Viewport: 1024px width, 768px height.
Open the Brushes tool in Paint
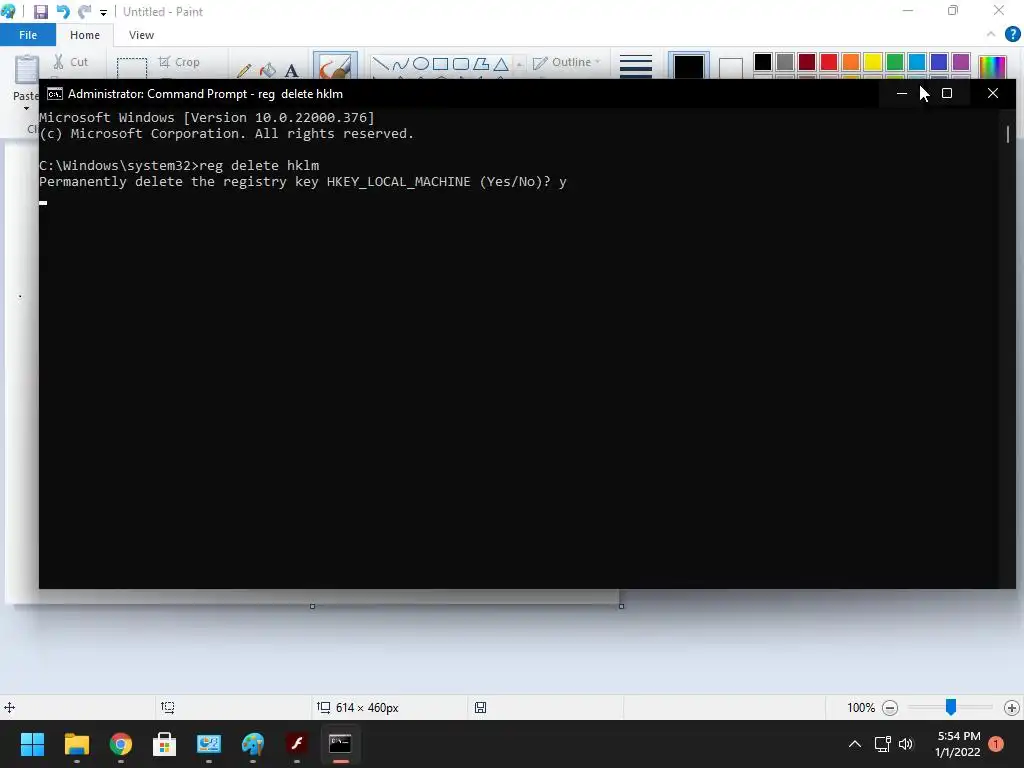click(335, 65)
